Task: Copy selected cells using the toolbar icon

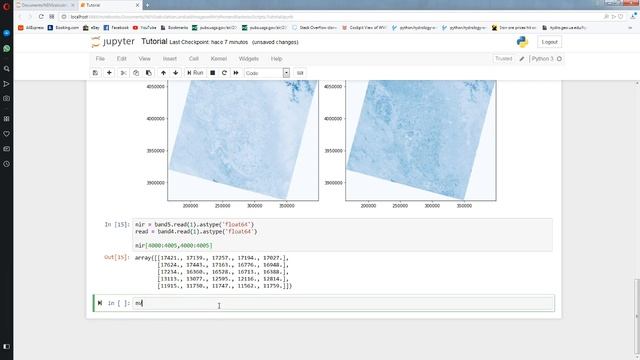Action: point(136,73)
